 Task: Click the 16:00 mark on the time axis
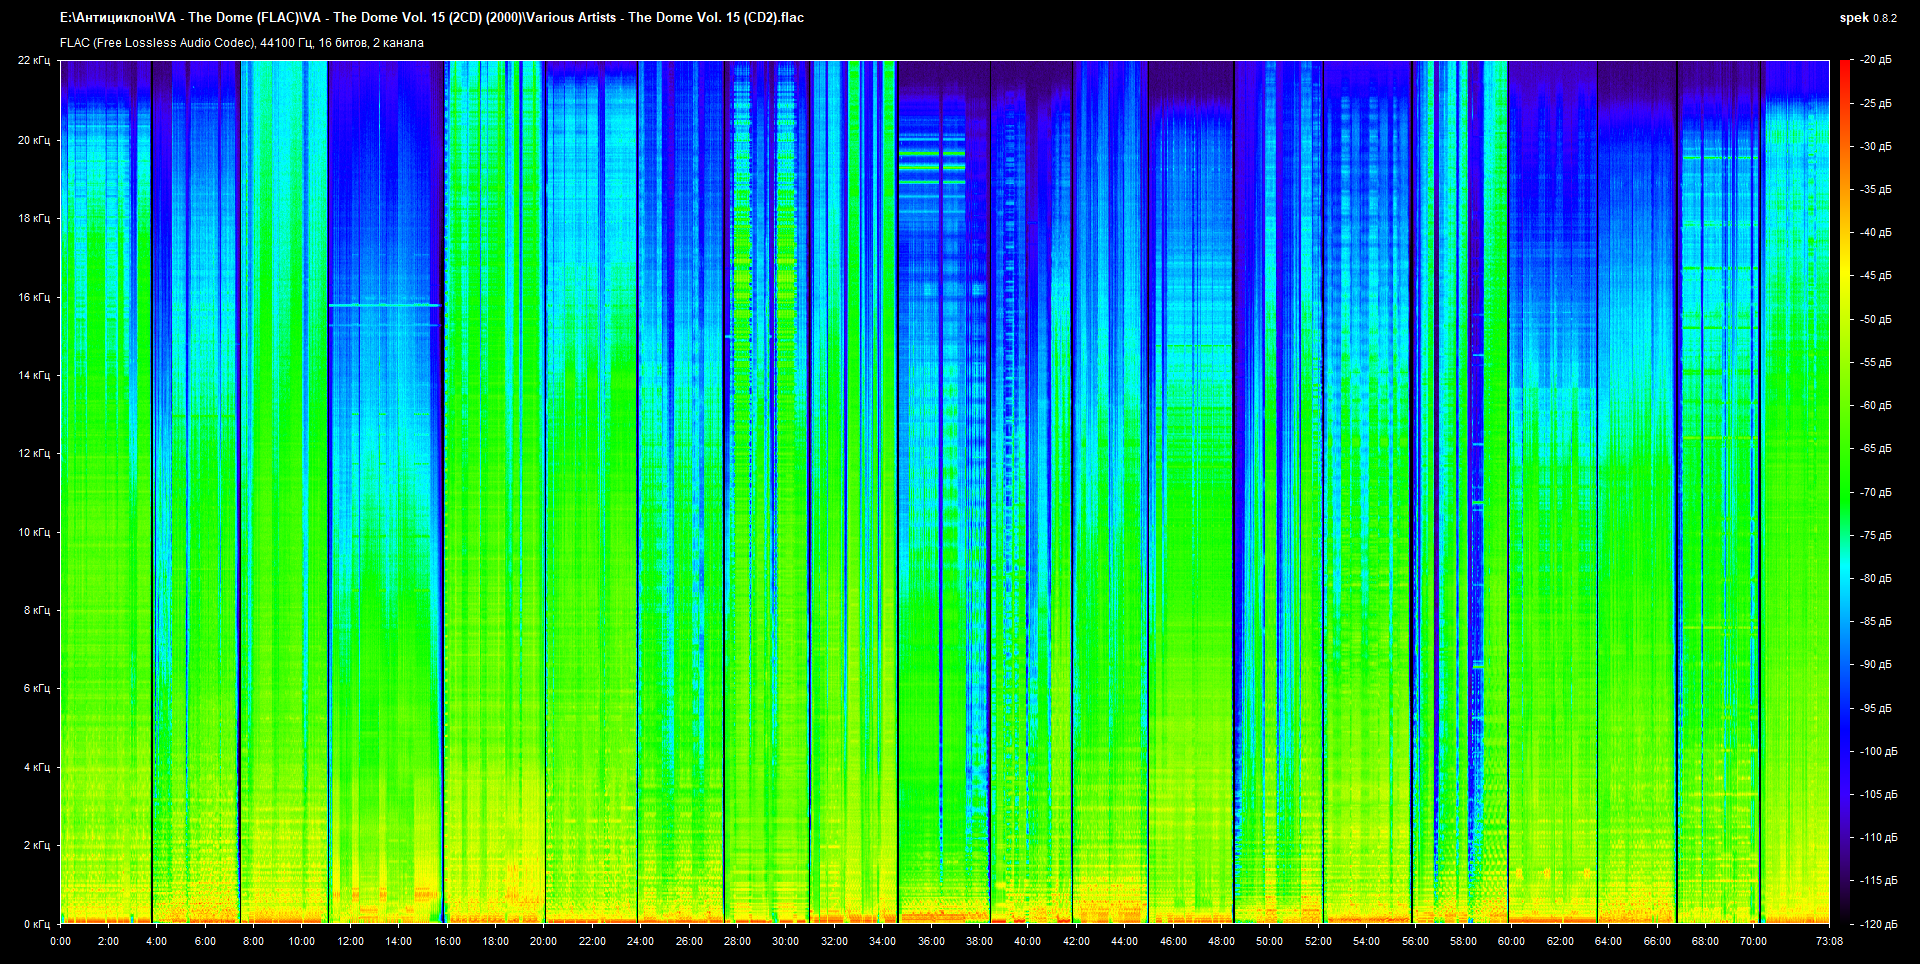pyautogui.click(x=447, y=941)
